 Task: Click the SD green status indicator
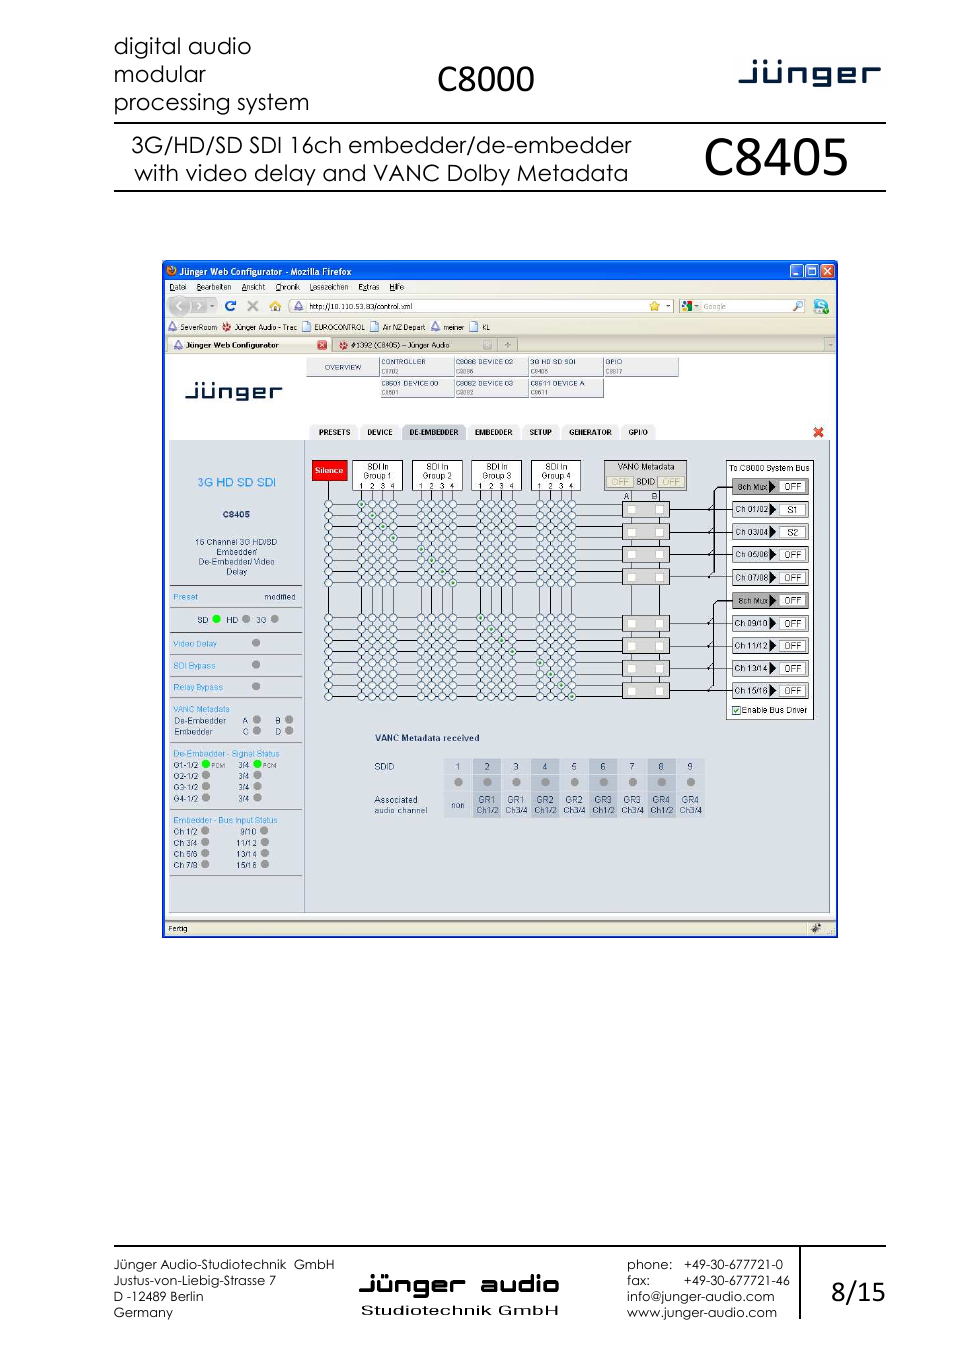(216, 619)
